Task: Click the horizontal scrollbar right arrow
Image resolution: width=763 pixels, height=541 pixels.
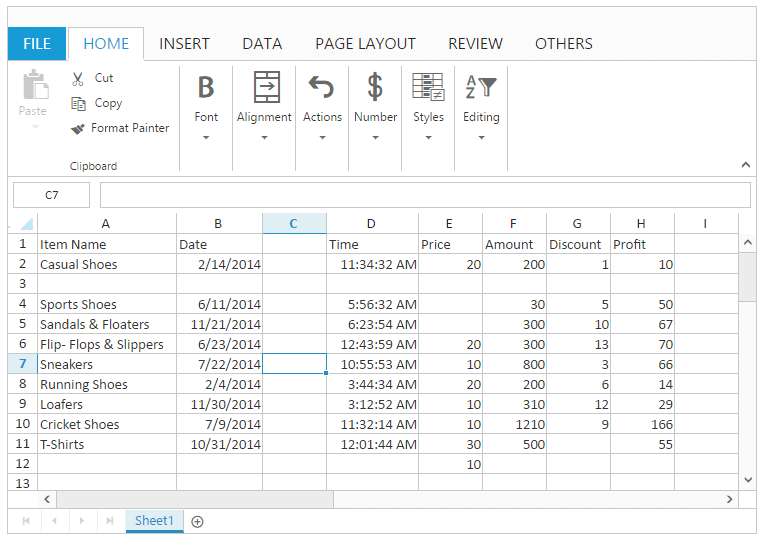Action: point(730,499)
